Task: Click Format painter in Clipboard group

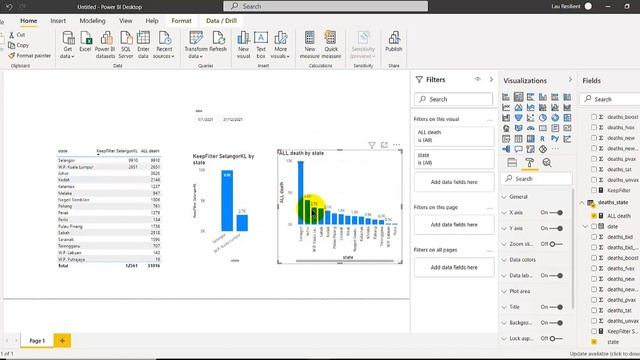Action: (30, 56)
